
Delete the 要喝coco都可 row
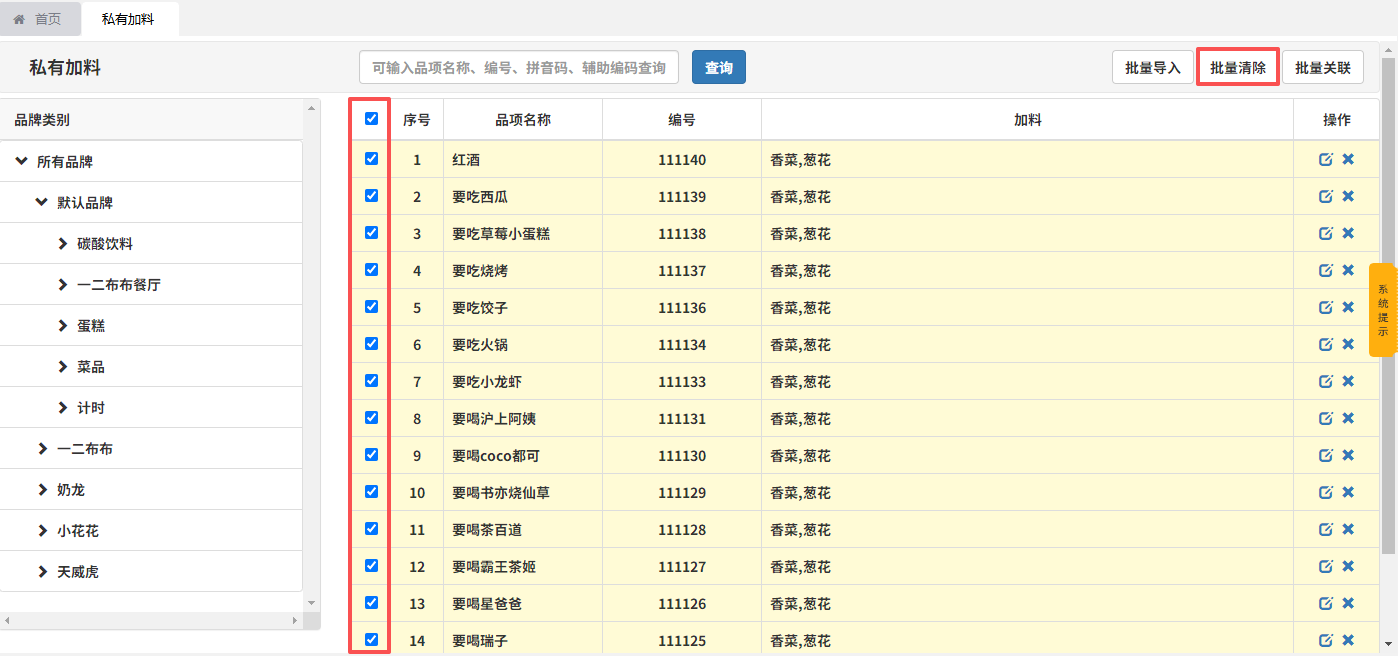click(x=1348, y=455)
